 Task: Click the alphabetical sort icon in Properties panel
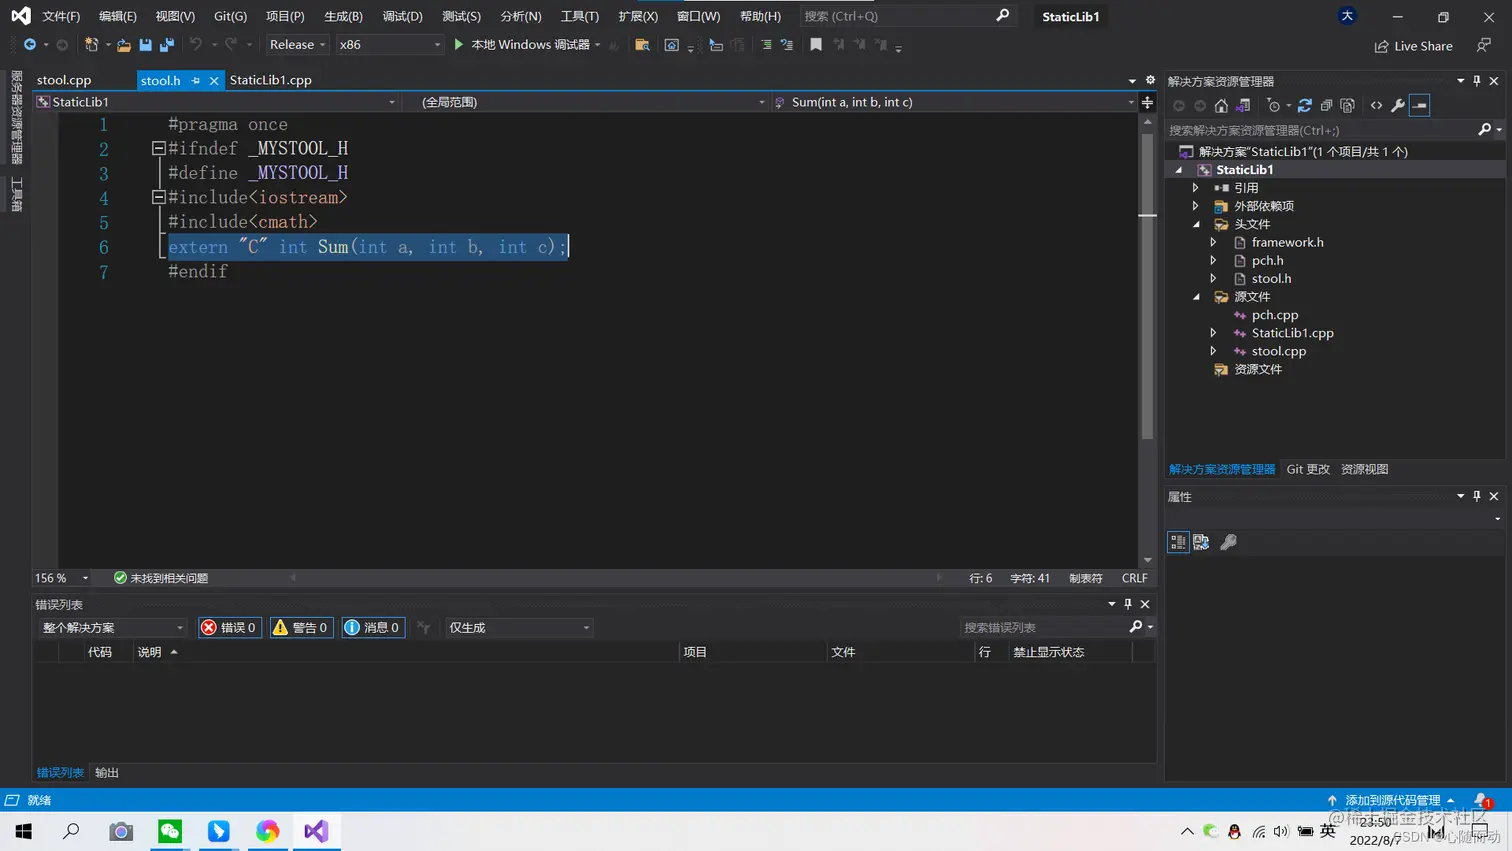pyautogui.click(x=1201, y=542)
